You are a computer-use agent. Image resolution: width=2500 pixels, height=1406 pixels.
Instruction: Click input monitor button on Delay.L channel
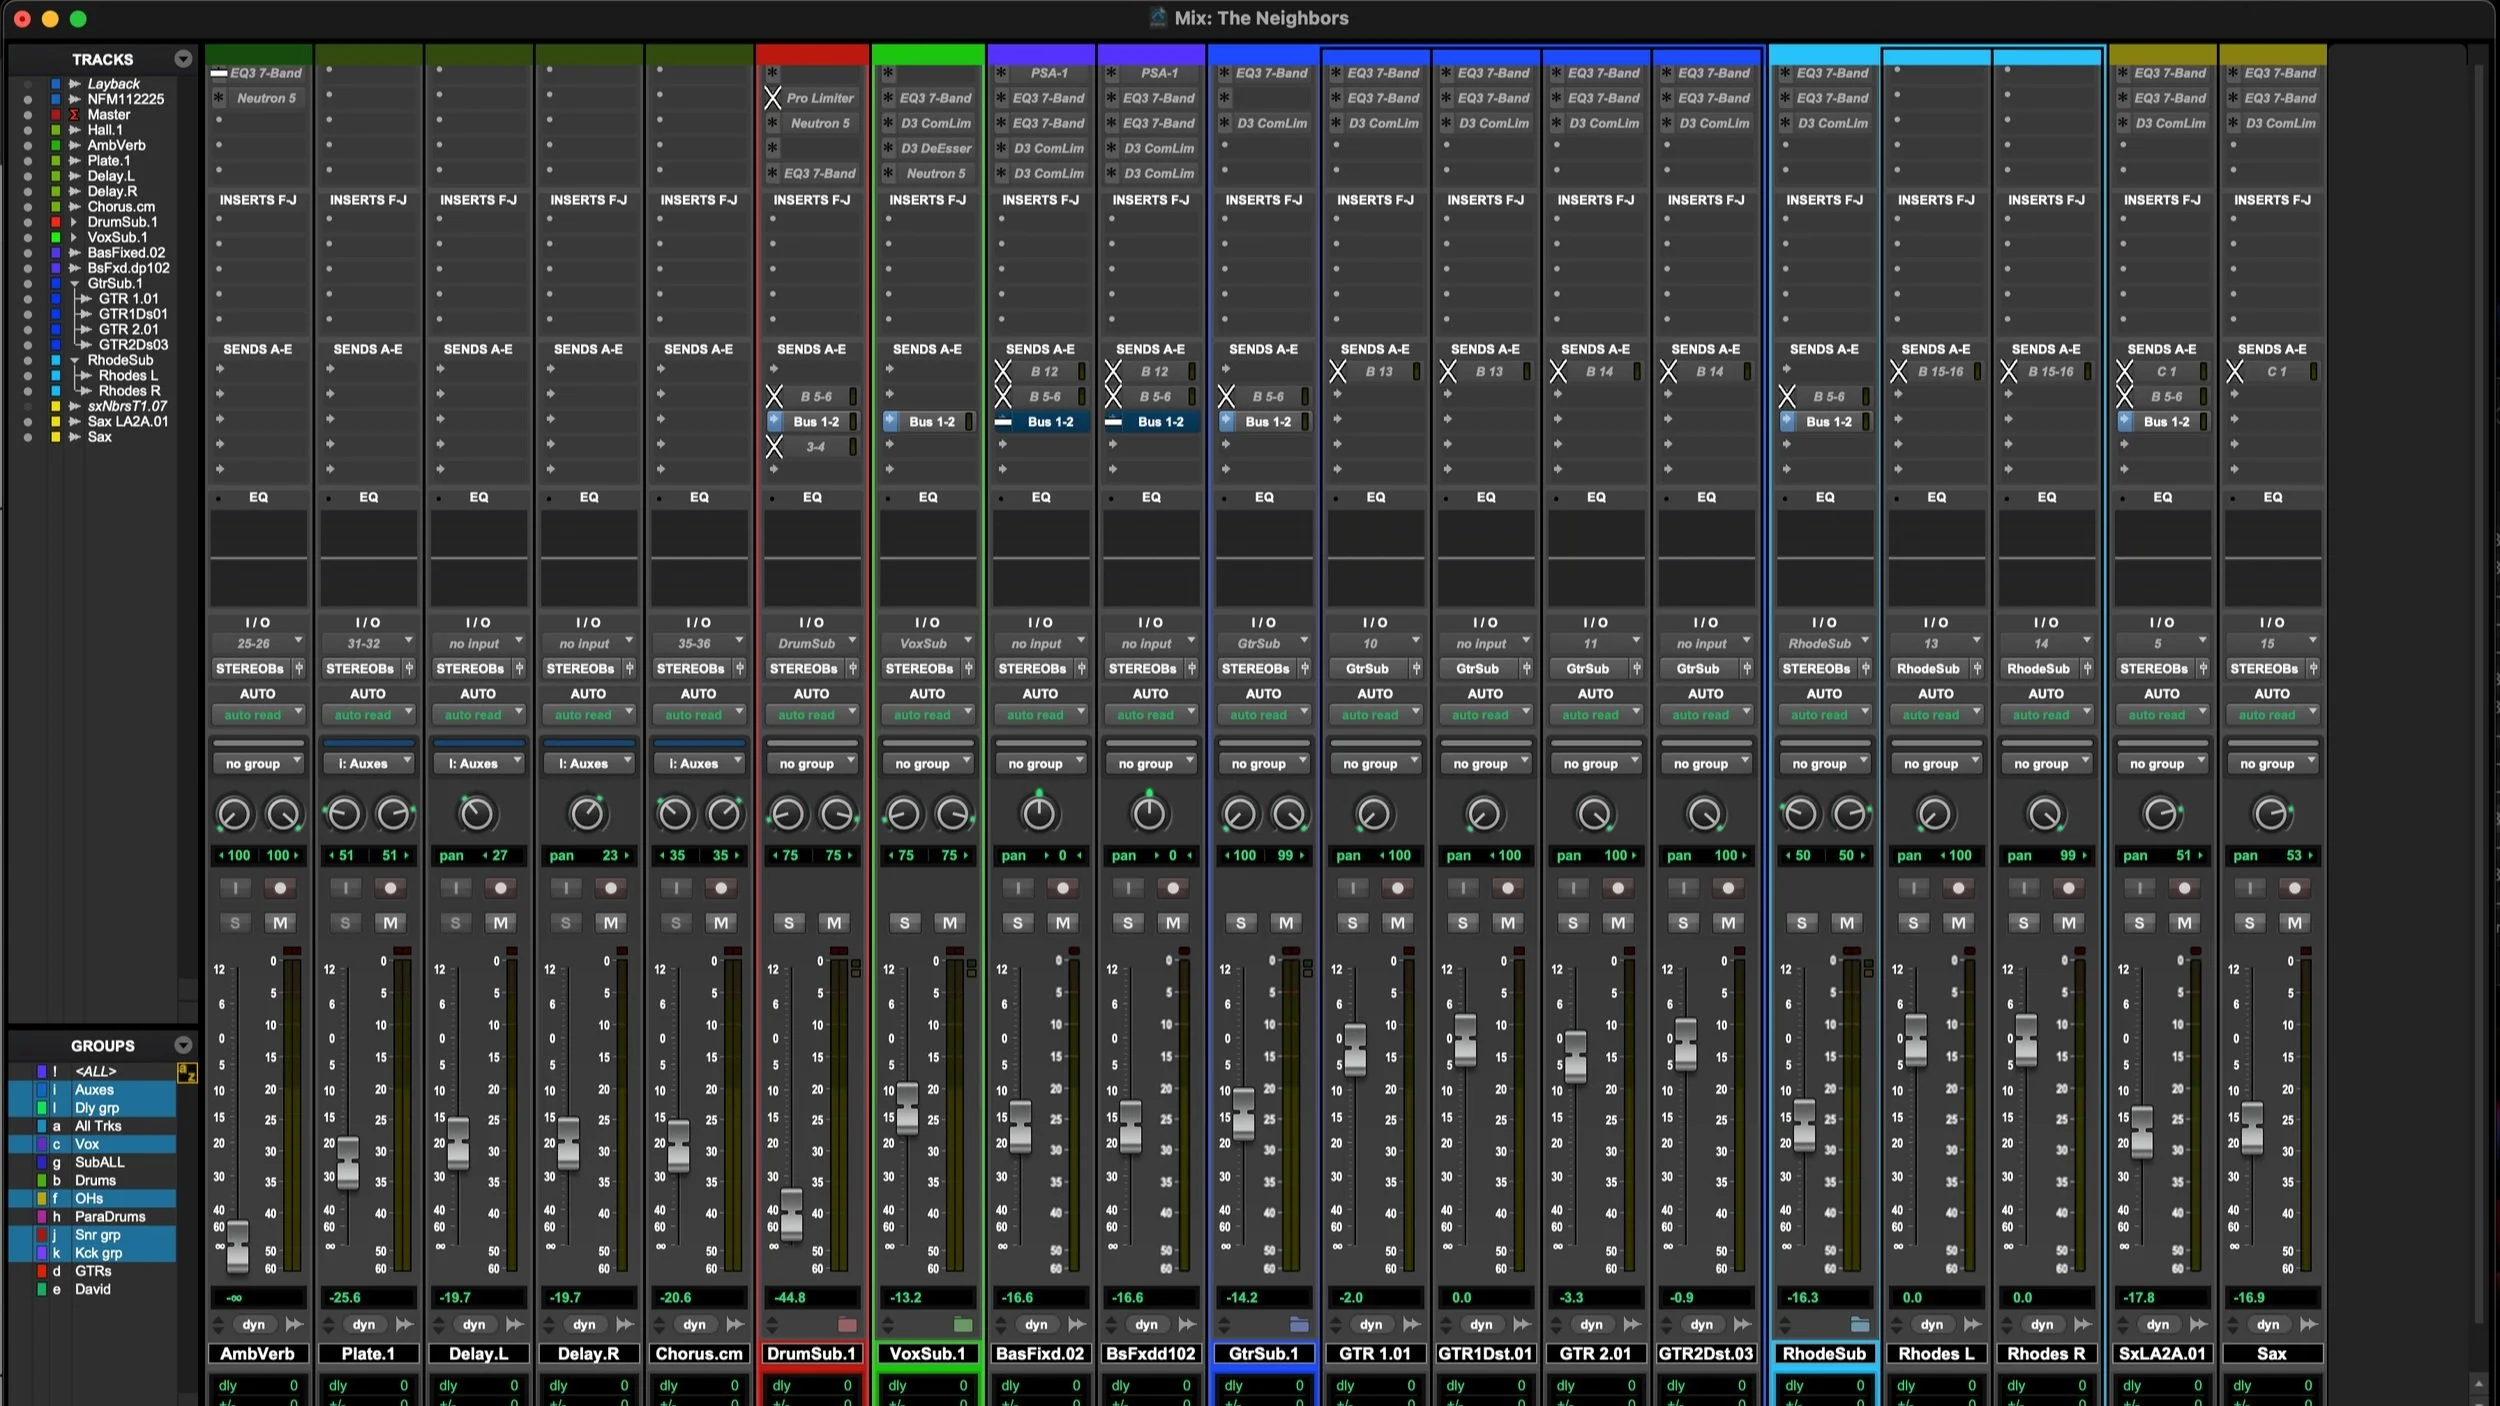[x=455, y=888]
